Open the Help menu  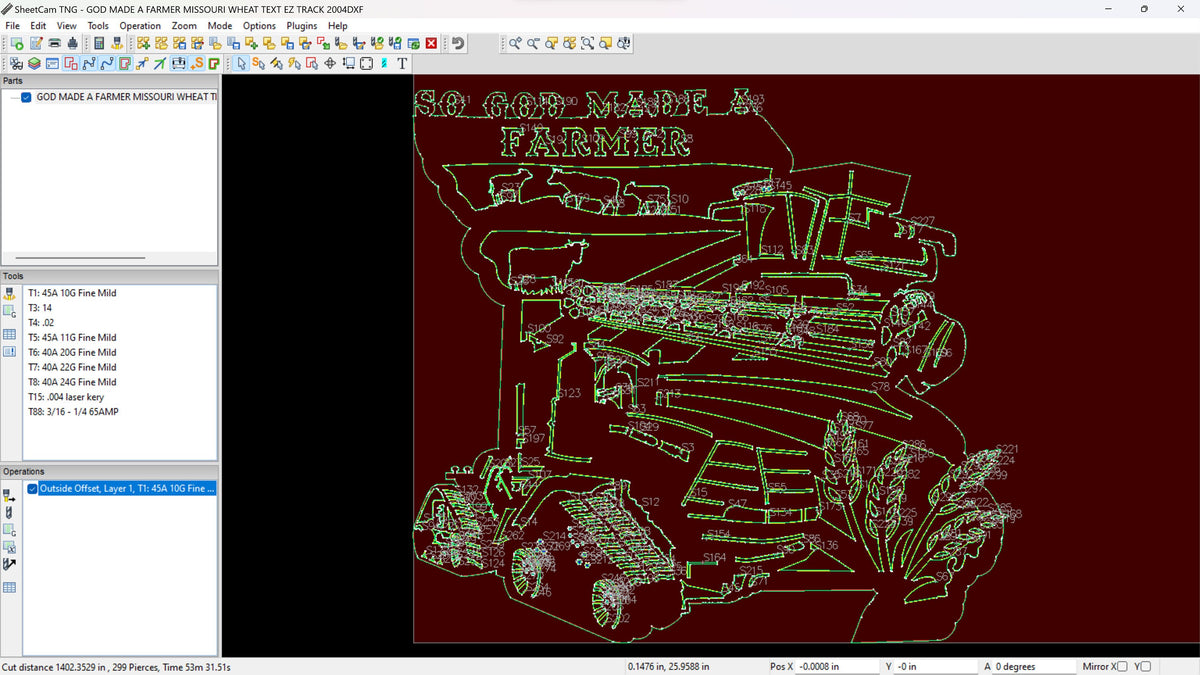[x=338, y=25]
